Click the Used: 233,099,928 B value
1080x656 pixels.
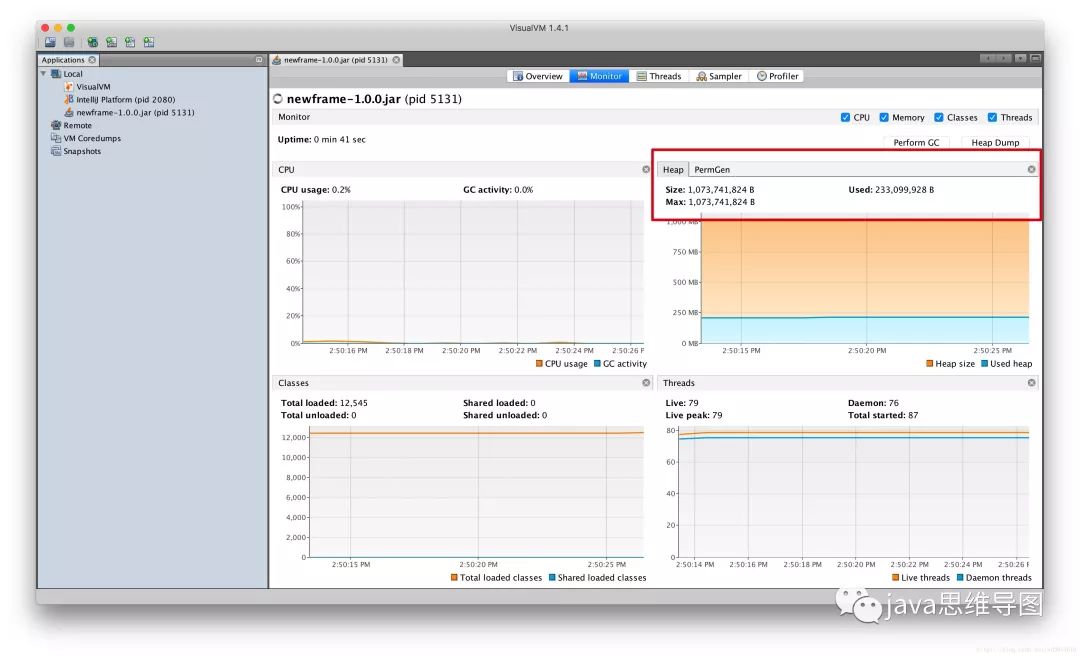891,189
